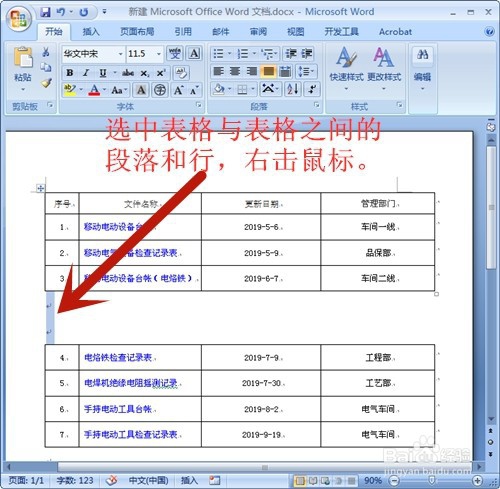
Task: Open Quick Styles gallery
Action: pyautogui.click(x=346, y=69)
